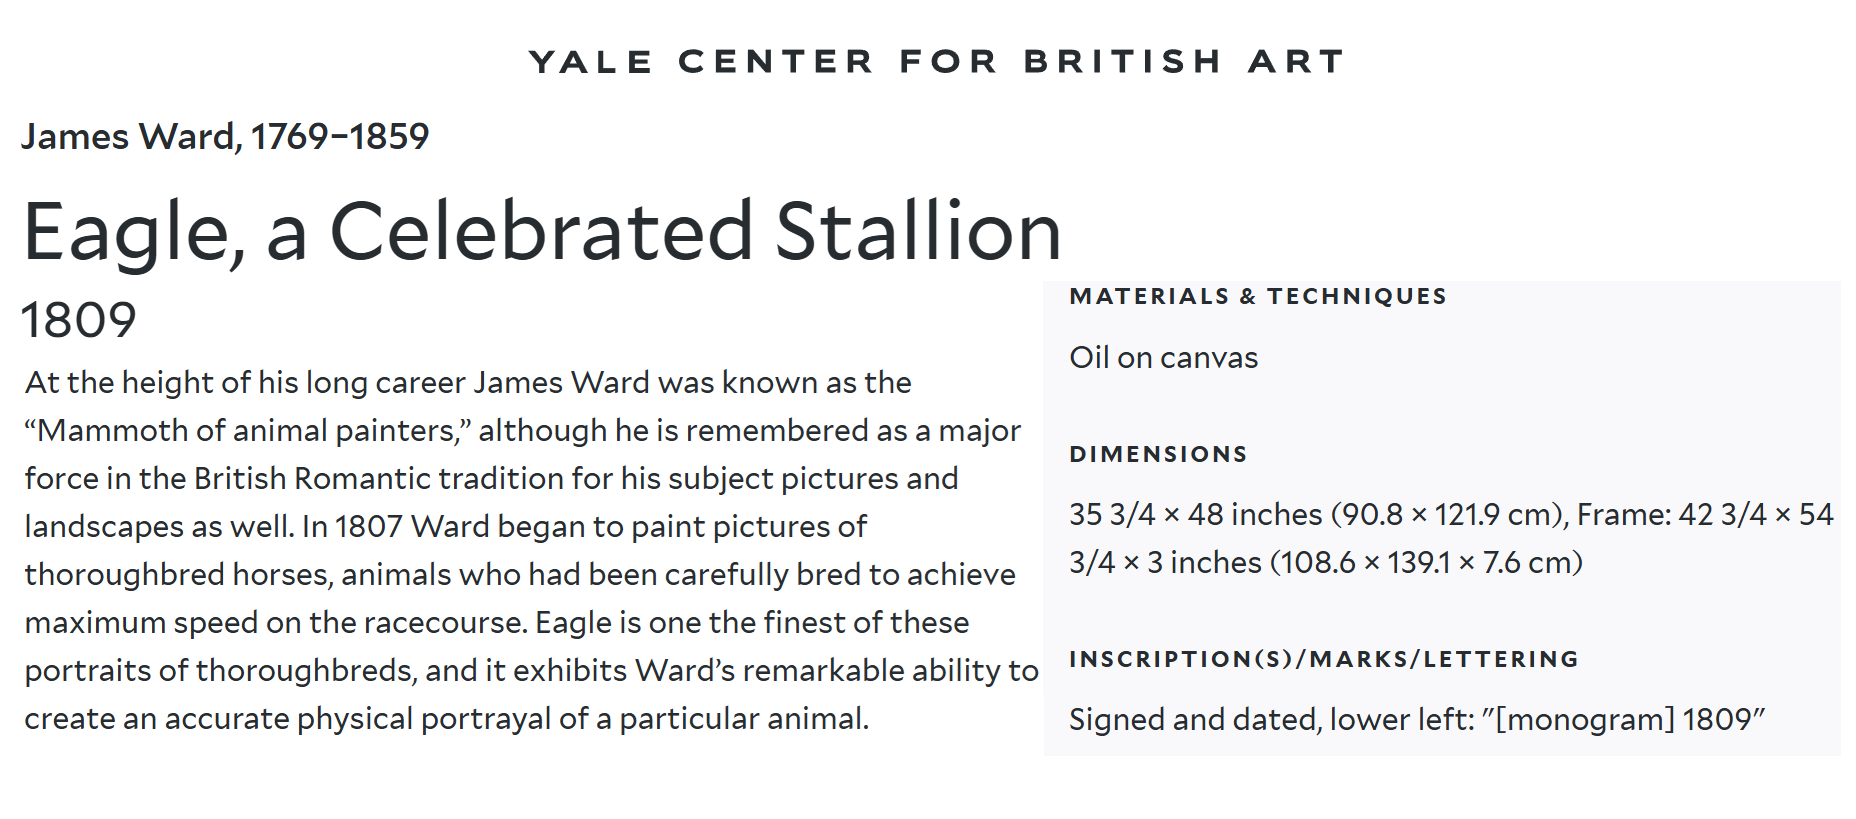Click the line mentioning thoroughbred horses

(x=520, y=575)
